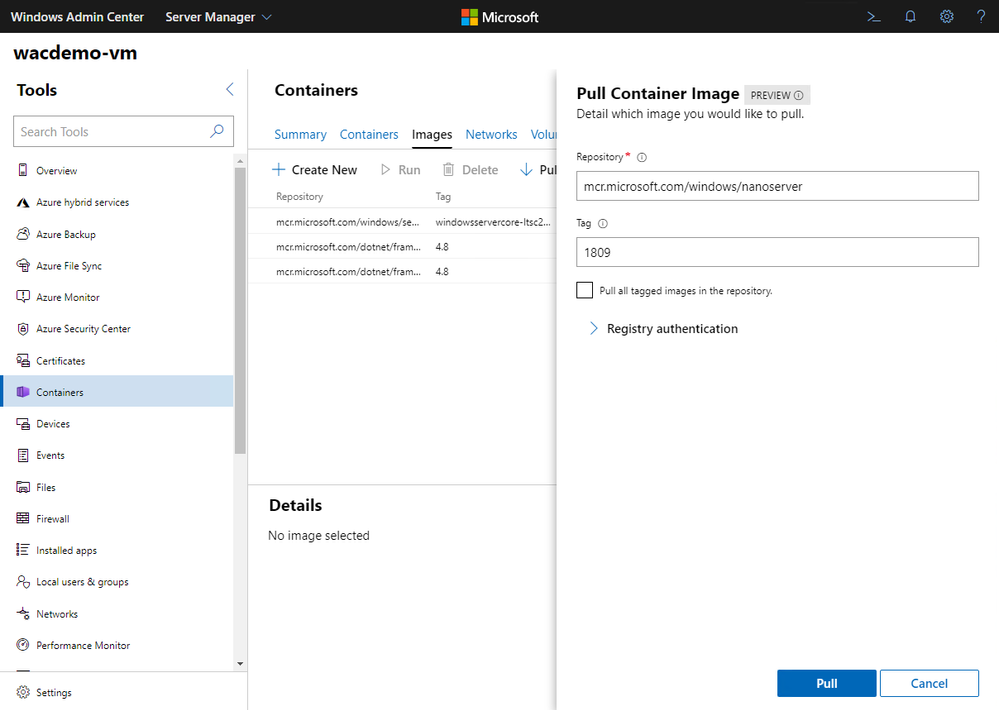
Task: Open the help question mark icon
Action: [981, 17]
